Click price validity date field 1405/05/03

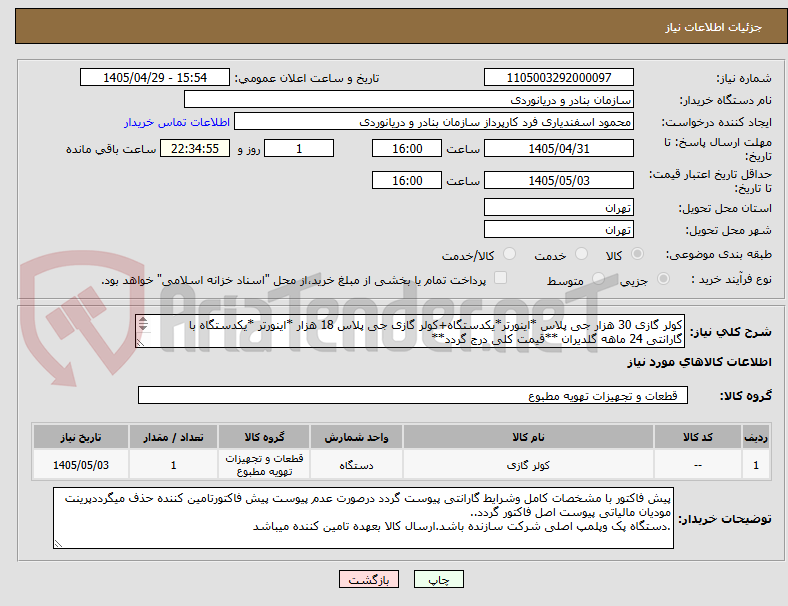click(558, 180)
